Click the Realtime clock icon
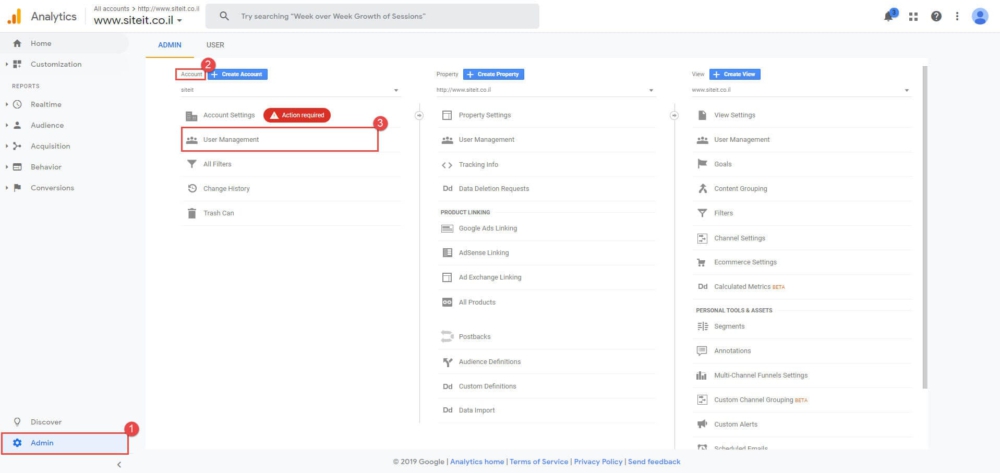1000x473 pixels. coord(17,105)
